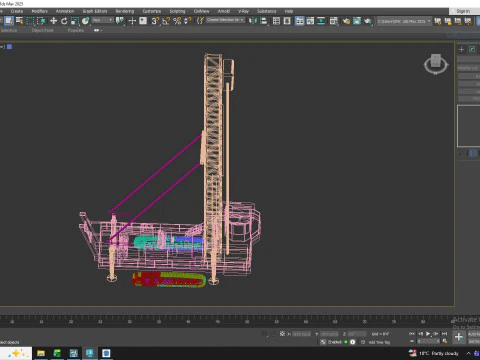Click the Mirror tool icon

coord(253,21)
